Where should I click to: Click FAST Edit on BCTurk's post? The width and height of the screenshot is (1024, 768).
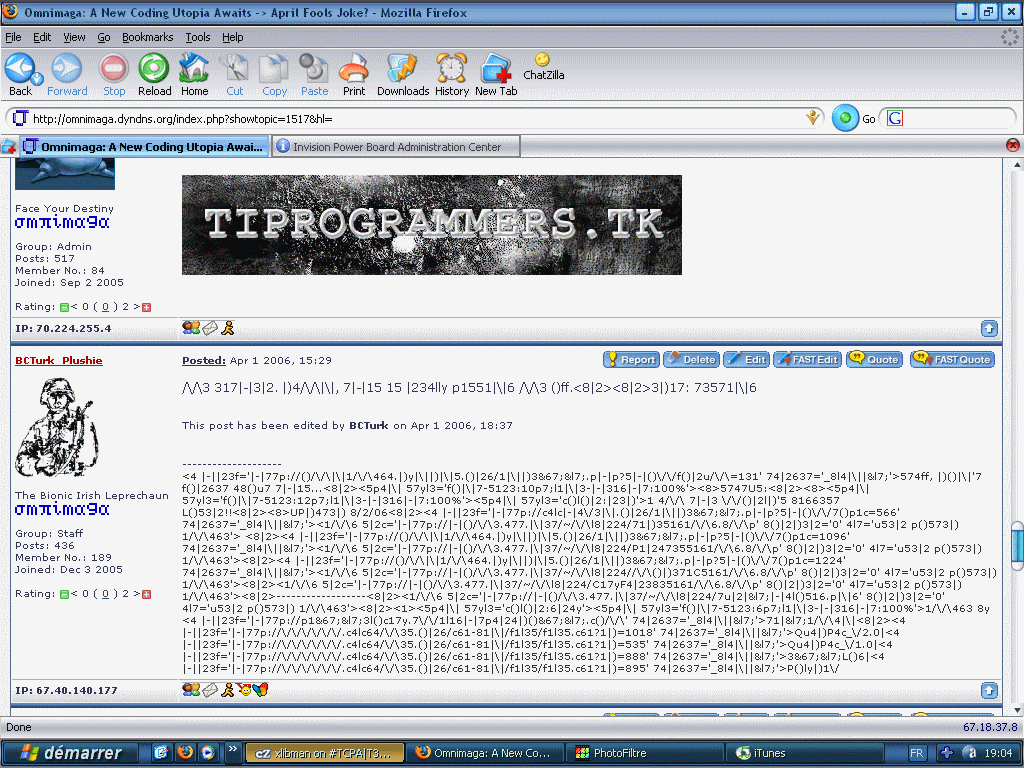(x=808, y=359)
